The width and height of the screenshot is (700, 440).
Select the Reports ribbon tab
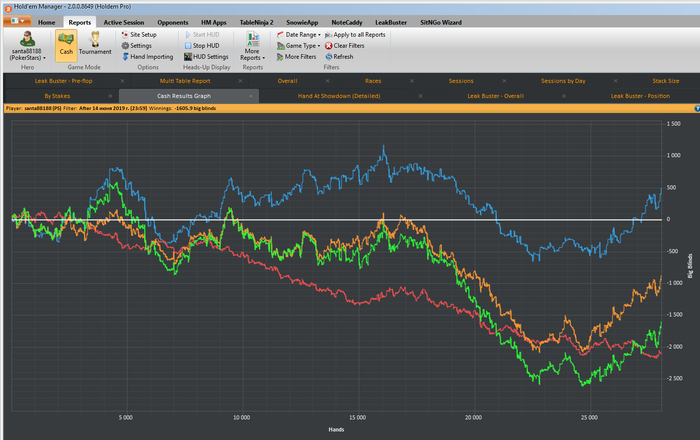[x=80, y=22]
